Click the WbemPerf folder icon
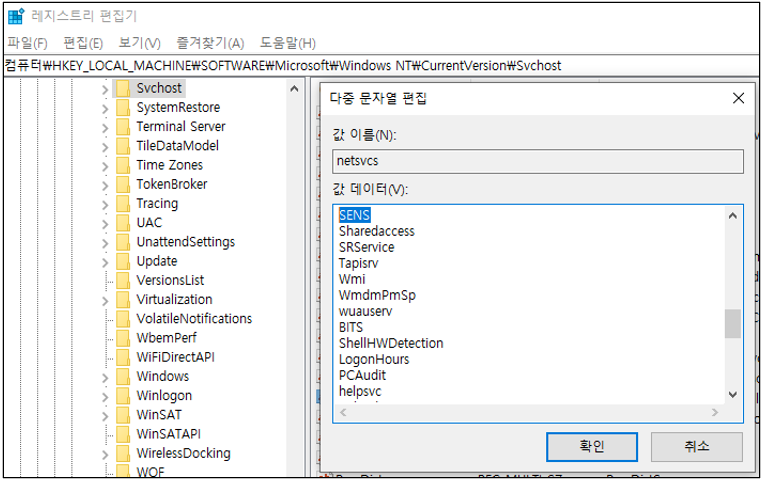 point(122,338)
